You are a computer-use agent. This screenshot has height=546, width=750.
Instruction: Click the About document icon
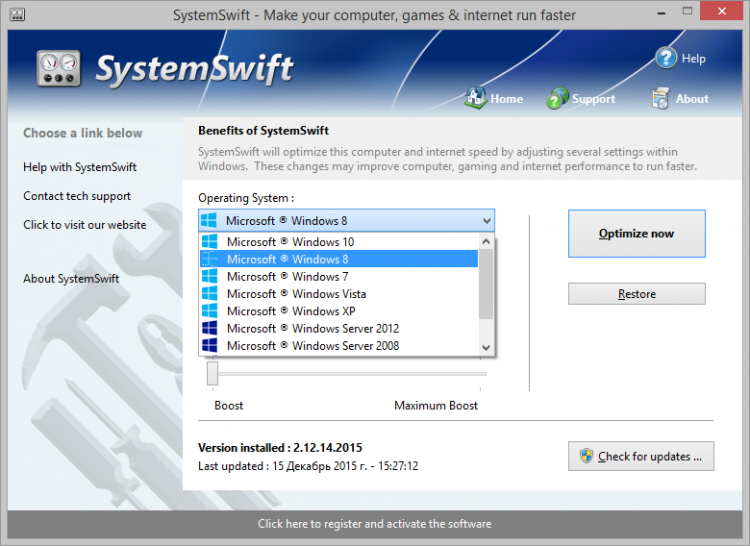(x=660, y=98)
